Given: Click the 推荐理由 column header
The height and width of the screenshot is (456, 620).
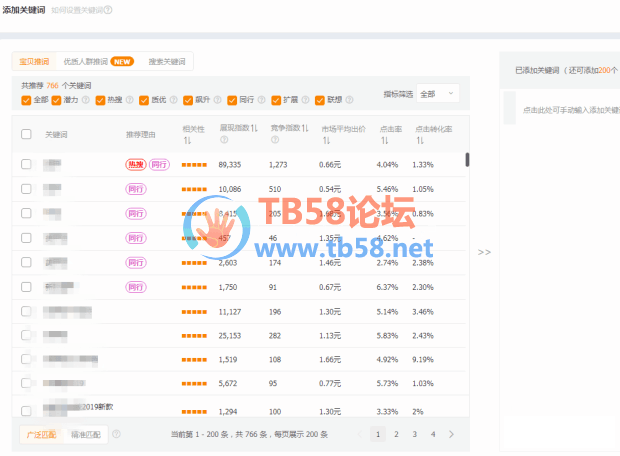Looking at the screenshot, I should [141, 134].
